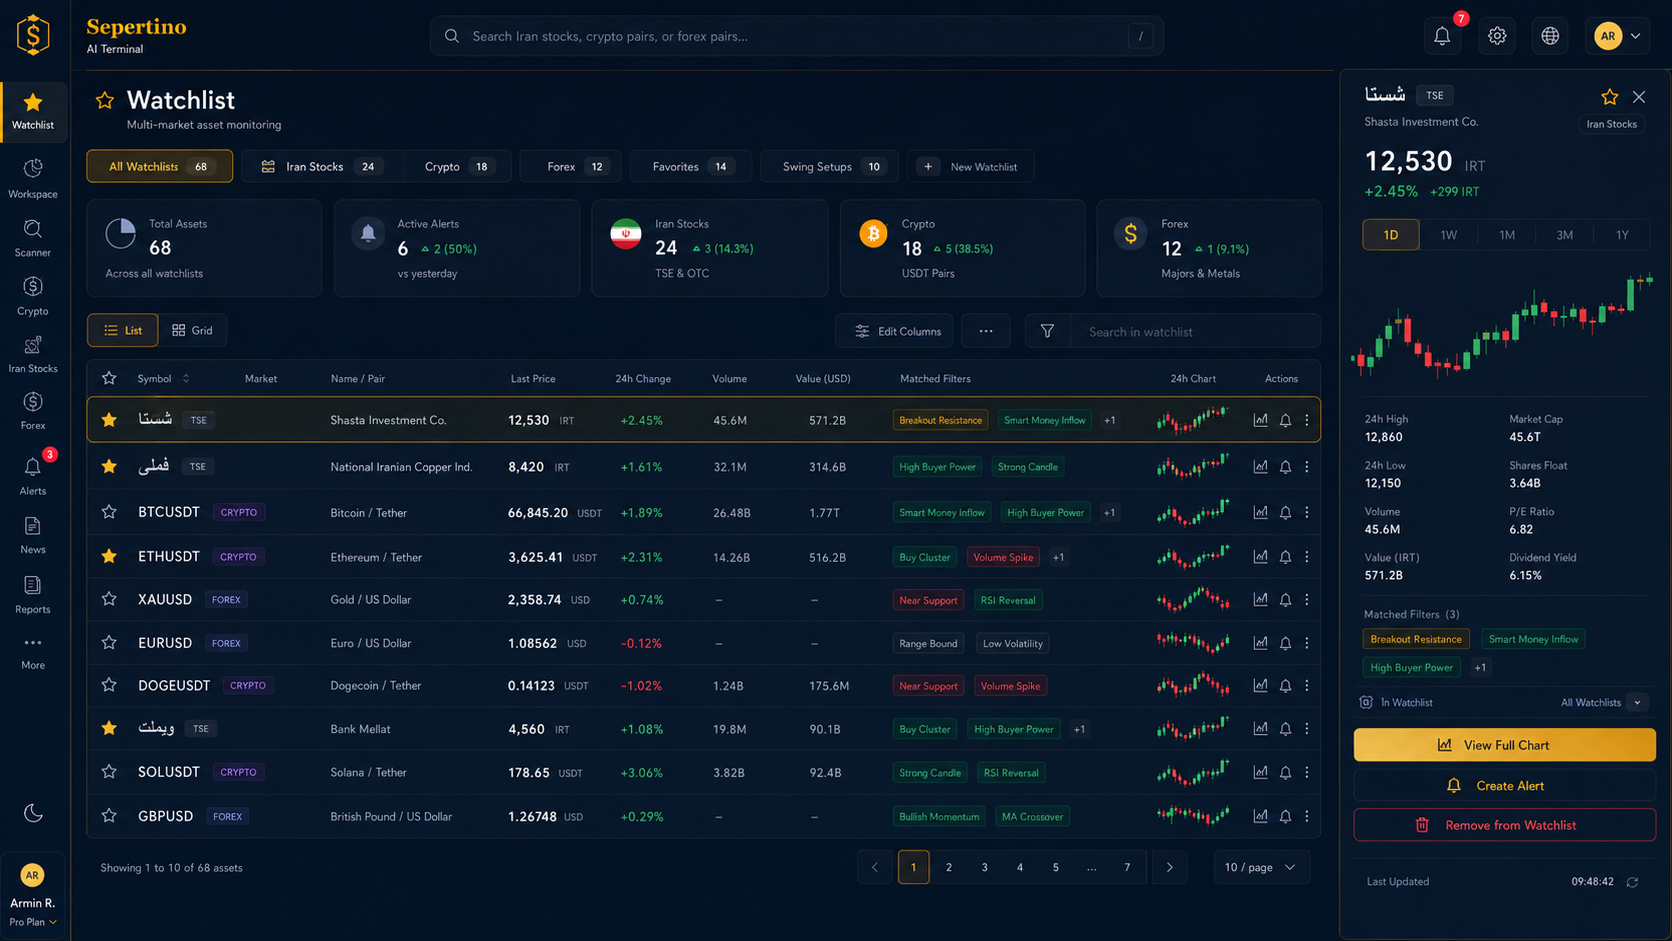
Task: Click the filter funnel icon
Action: click(1047, 331)
